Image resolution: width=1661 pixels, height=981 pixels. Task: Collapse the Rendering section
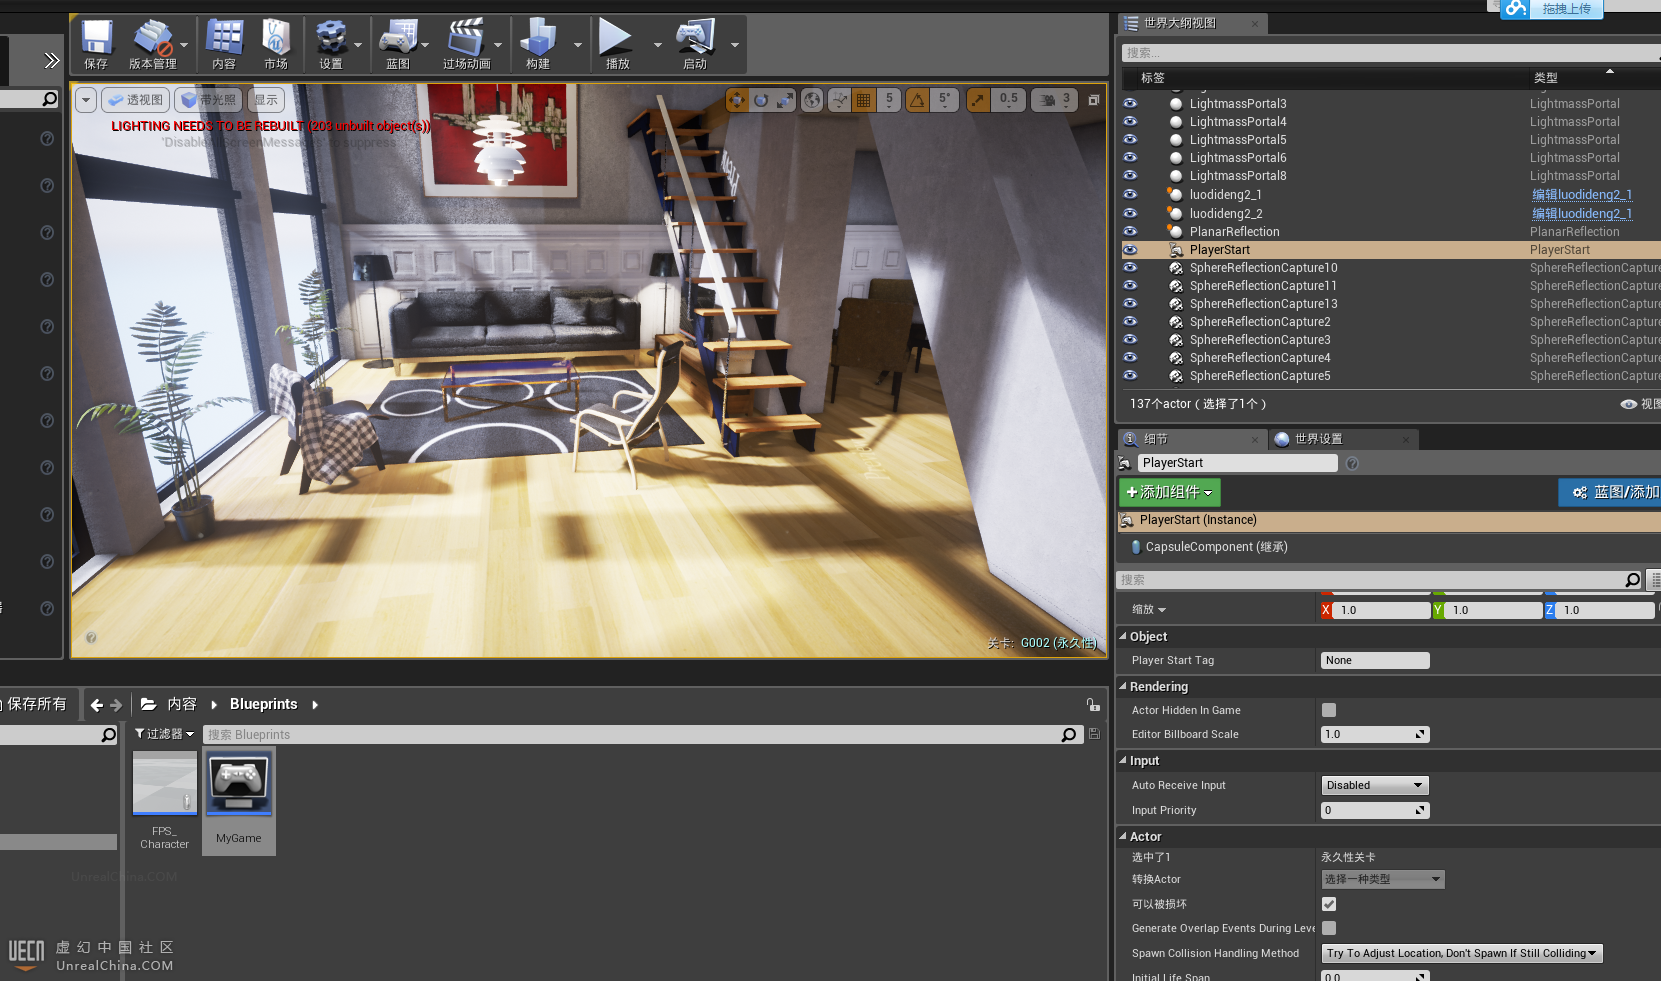[1123, 687]
